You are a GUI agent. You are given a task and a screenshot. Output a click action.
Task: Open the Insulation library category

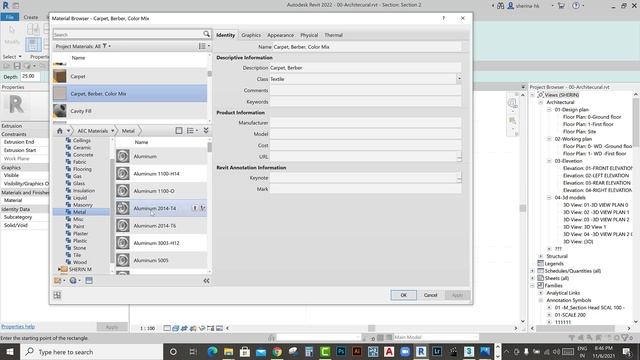point(84,191)
